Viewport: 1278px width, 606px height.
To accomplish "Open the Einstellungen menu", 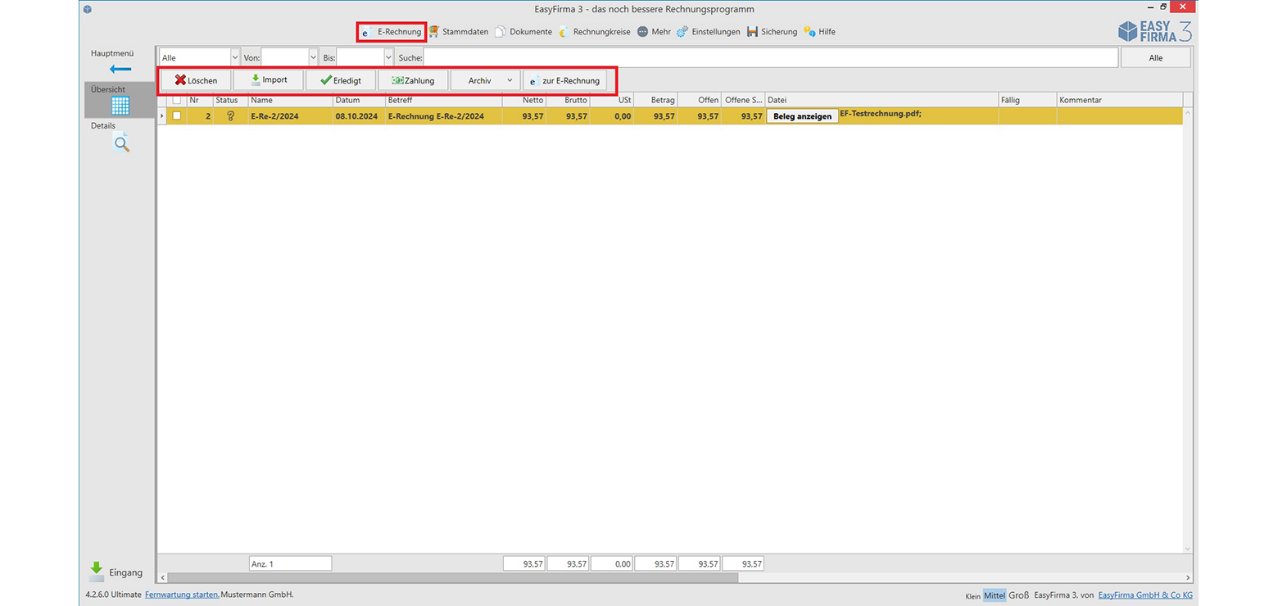I will click(708, 32).
